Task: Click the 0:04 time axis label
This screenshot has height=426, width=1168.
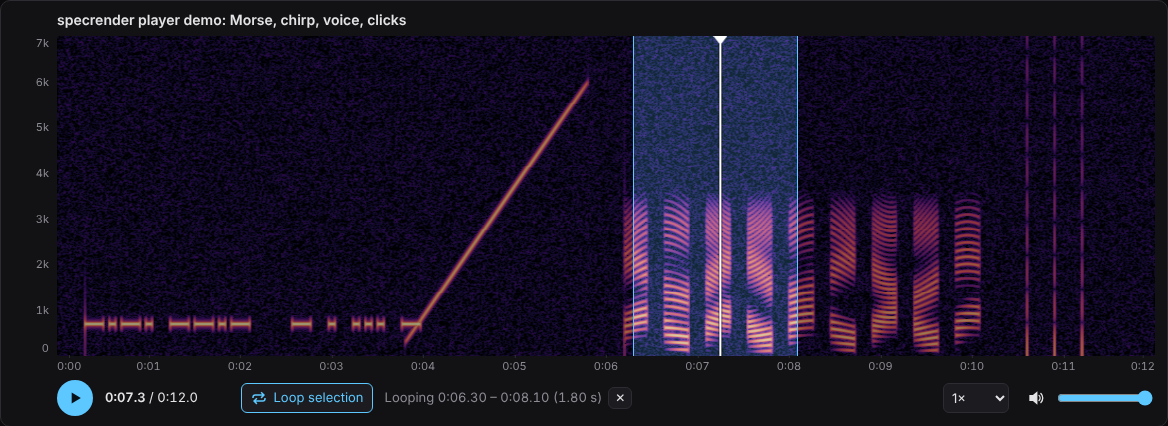Action: pyautogui.click(x=422, y=366)
